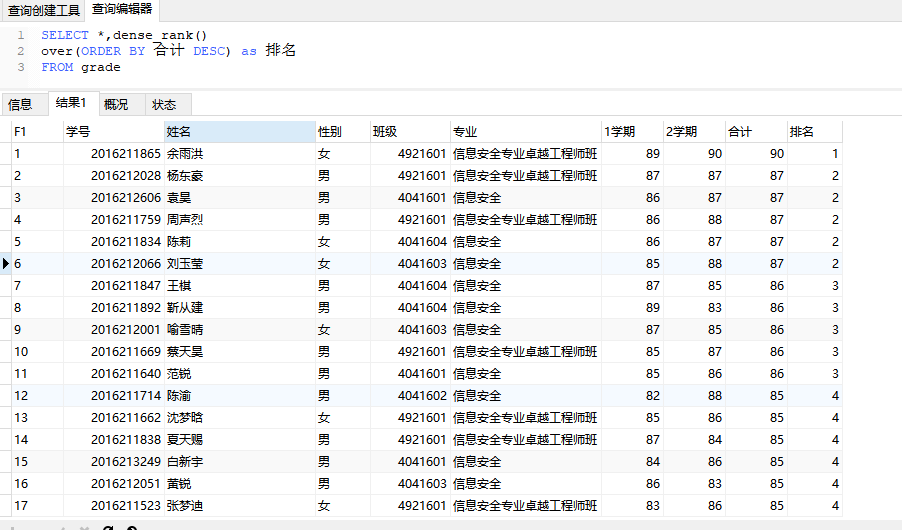
Task: Click the 排名 column header
Action: tap(815, 132)
